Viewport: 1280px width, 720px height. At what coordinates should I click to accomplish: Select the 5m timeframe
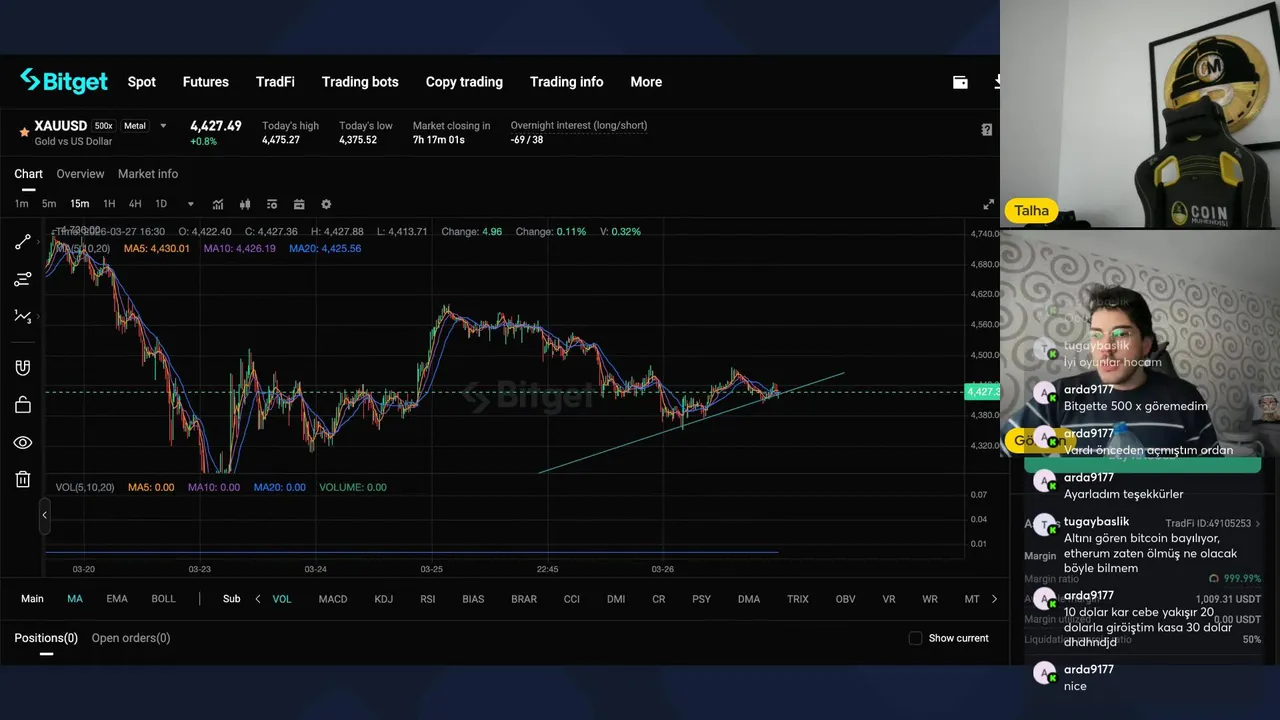pos(49,204)
